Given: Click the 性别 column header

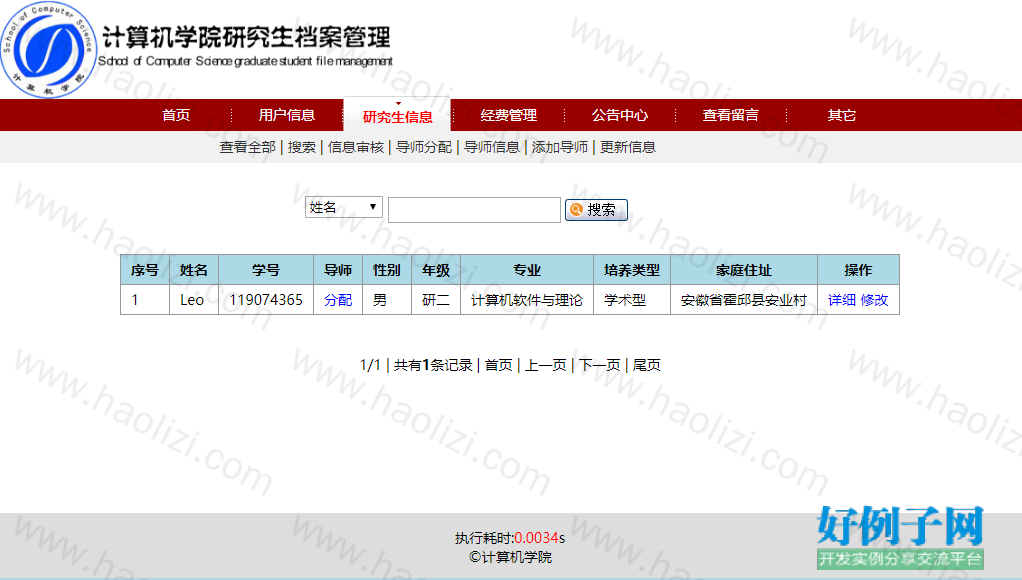Looking at the screenshot, I should click(387, 270).
